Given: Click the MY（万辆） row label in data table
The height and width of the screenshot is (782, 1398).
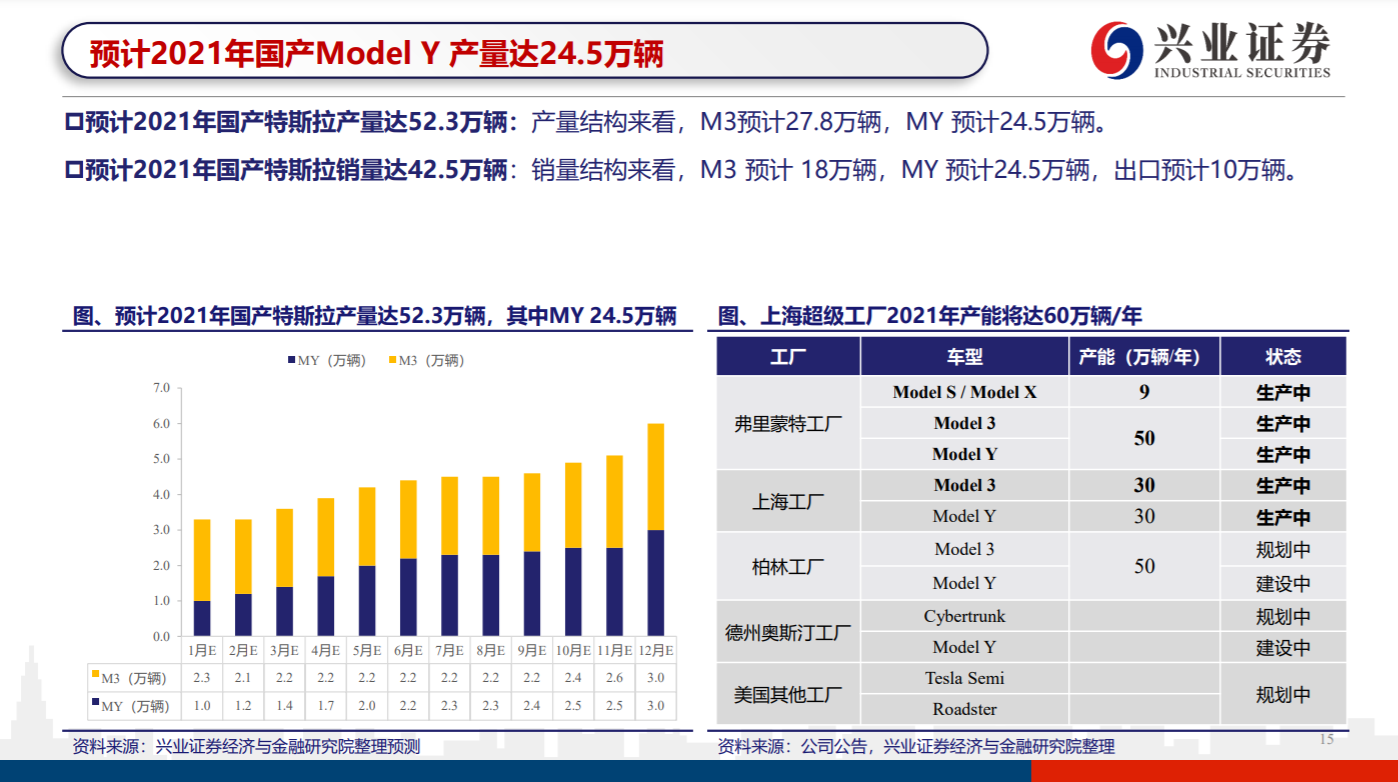Looking at the screenshot, I should tap(135, 706).
